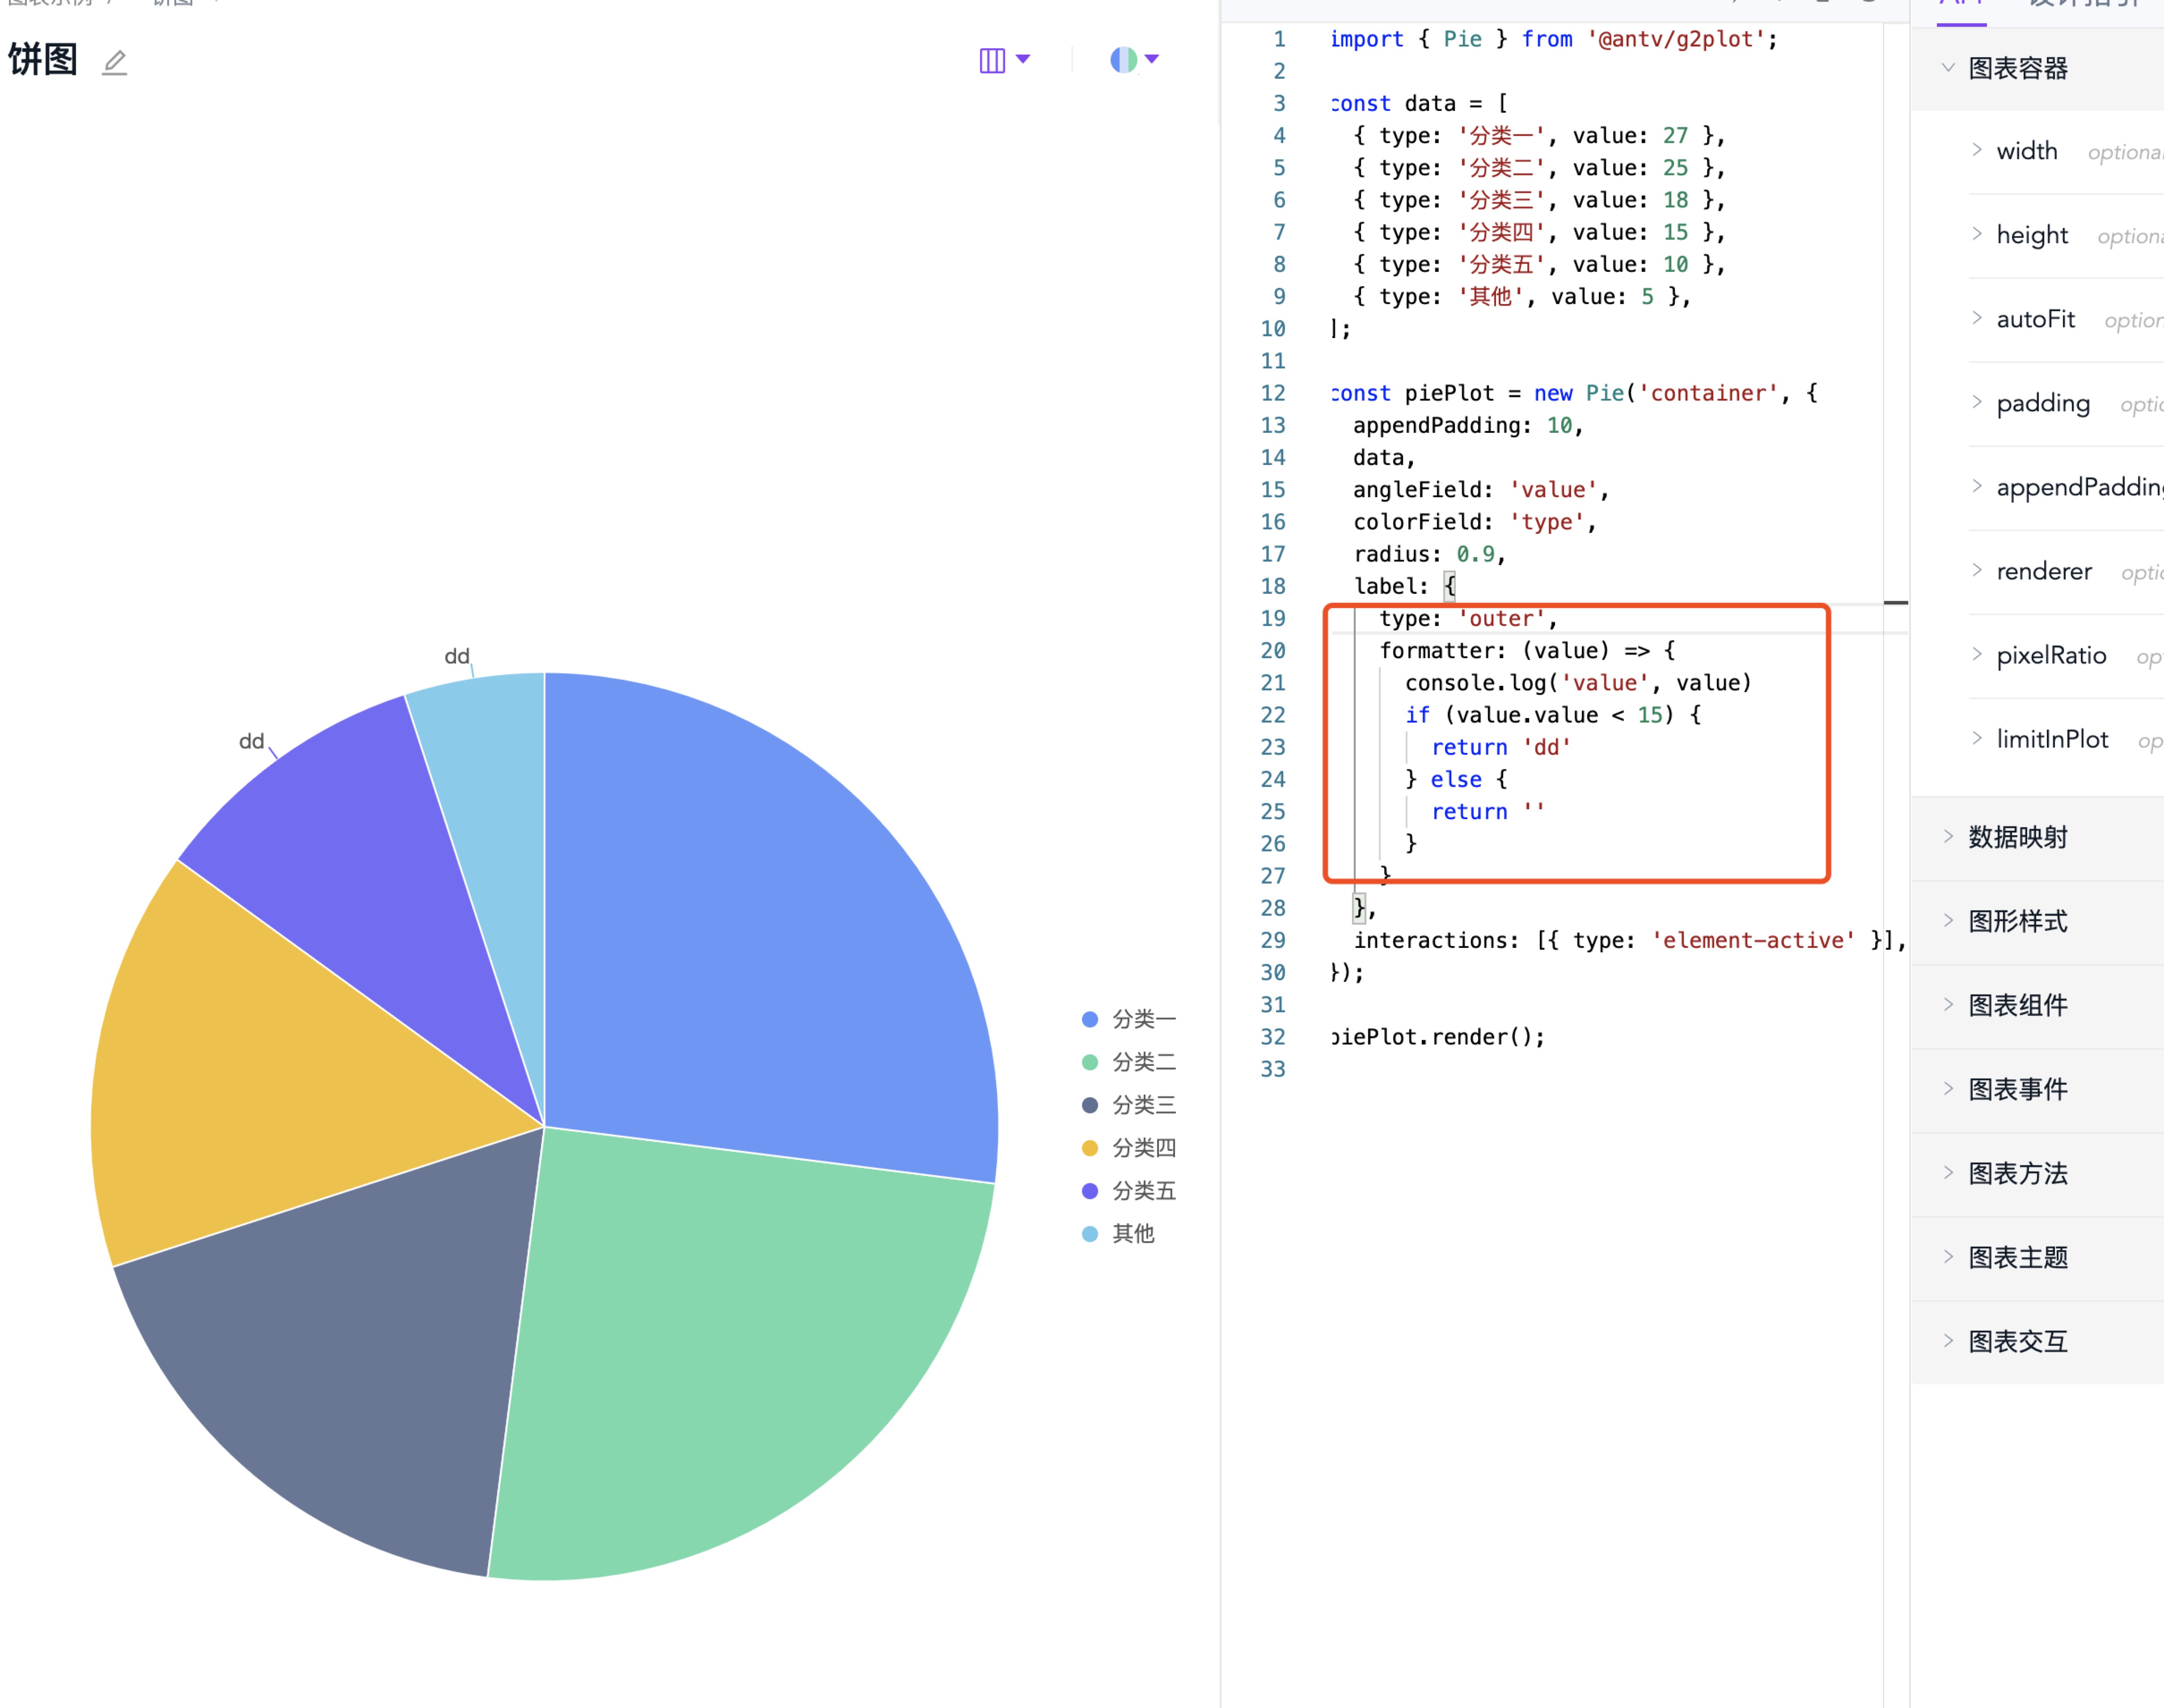Click 'container' string in code line 12
The width and height of the screenshot is (2164, 1708).
[x=1709, y=393]
